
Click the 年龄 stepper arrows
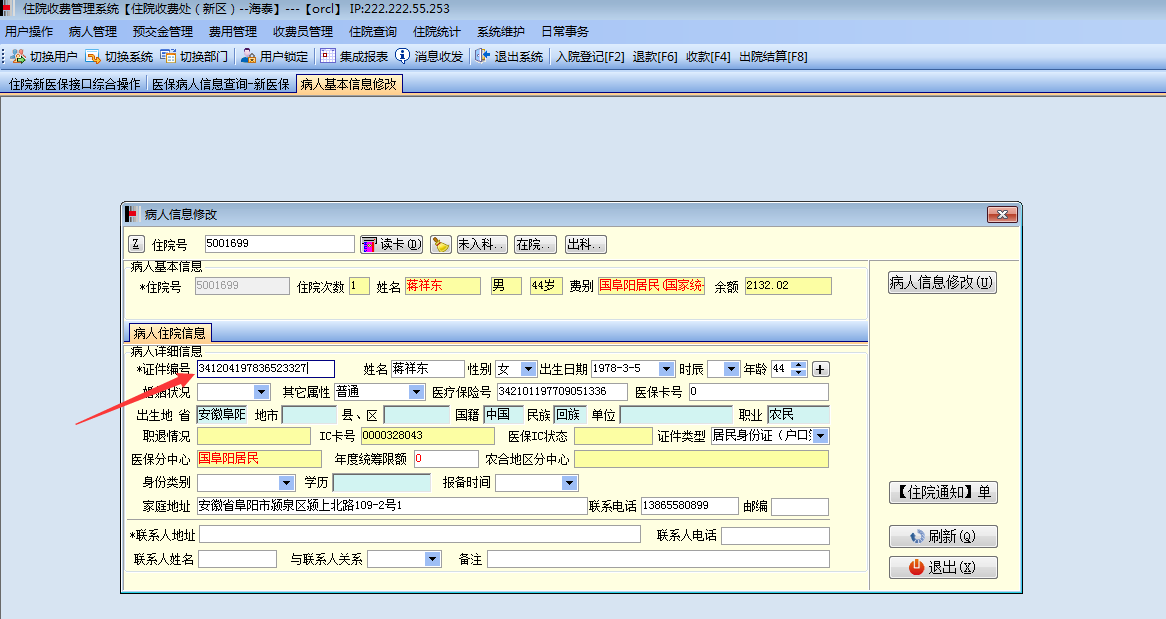pos(799,369)
